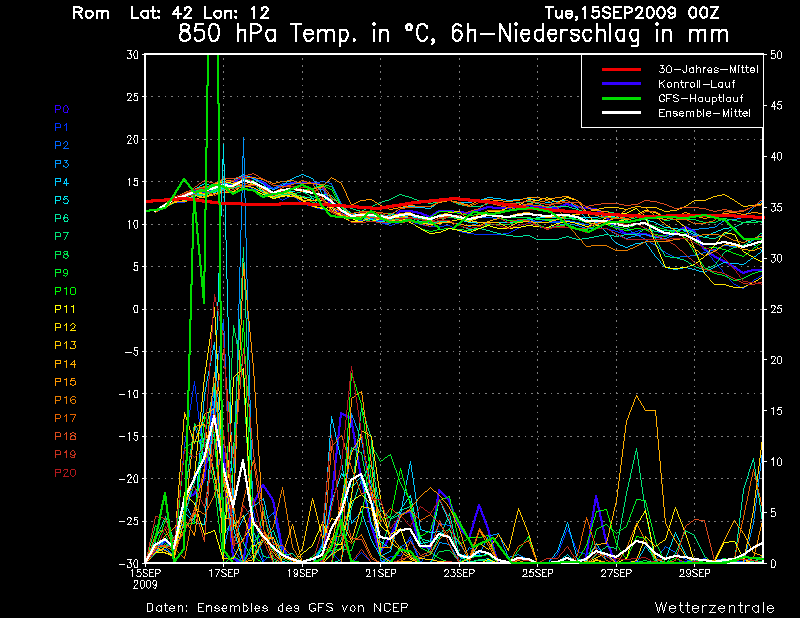Click the 29SEP date axis label
The image size is (800, 618).
pos(694,573)
